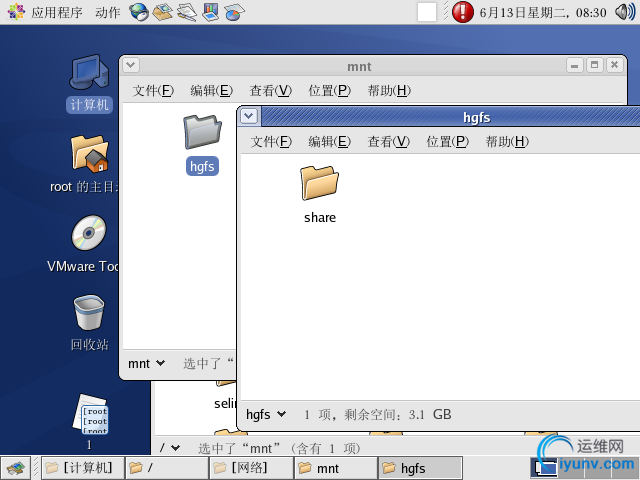Open 查看(V) menu in mnt window
The height and width of the screenshot is (480, 640).
[x=271, y=91]
